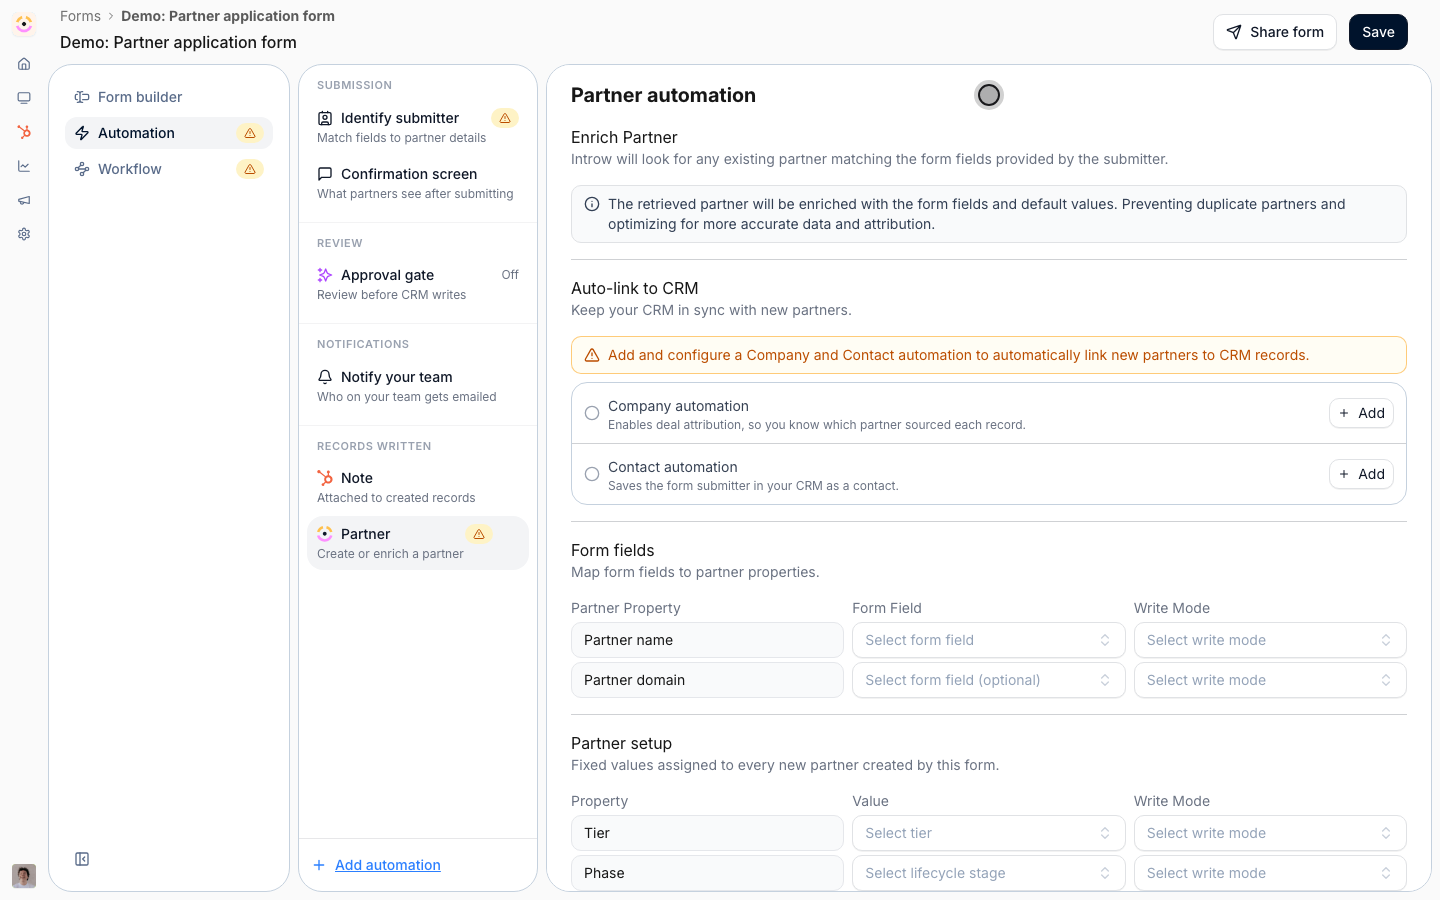Image resolution: width=1440 pixels, height=900 pixels.
Task: Select the Contact automation radio circle
Action: (592, 474)
